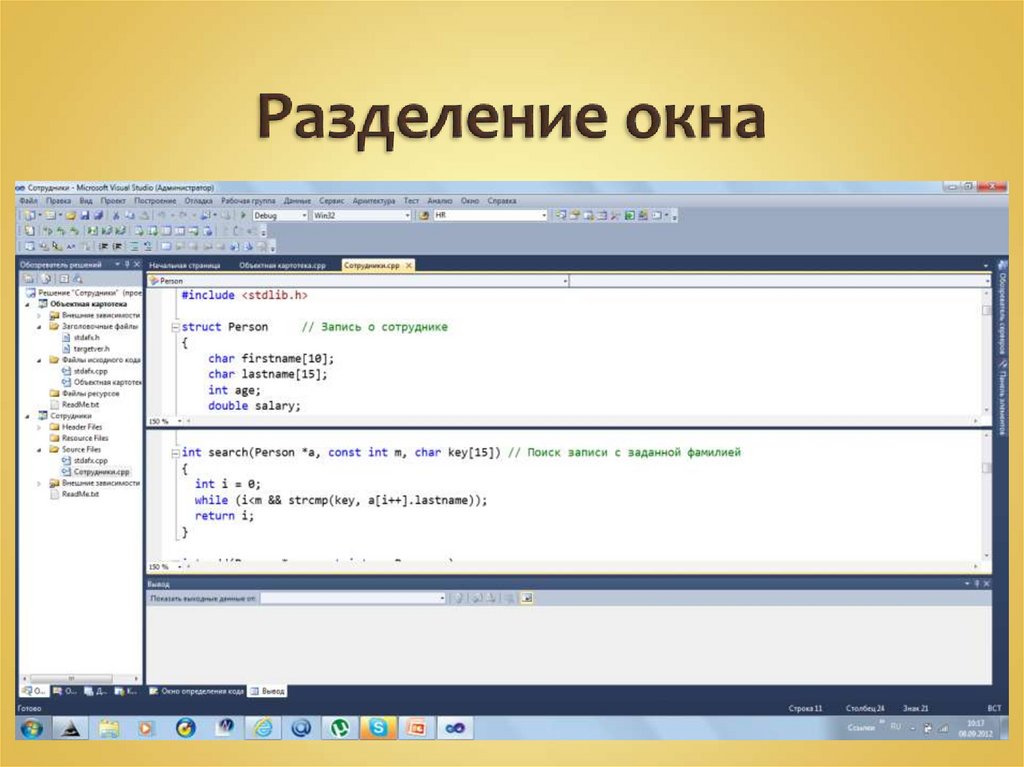Open the Построение menu
Image resolution: width=1024 pixels, height=767 pixels.
(x=155, y=201)
